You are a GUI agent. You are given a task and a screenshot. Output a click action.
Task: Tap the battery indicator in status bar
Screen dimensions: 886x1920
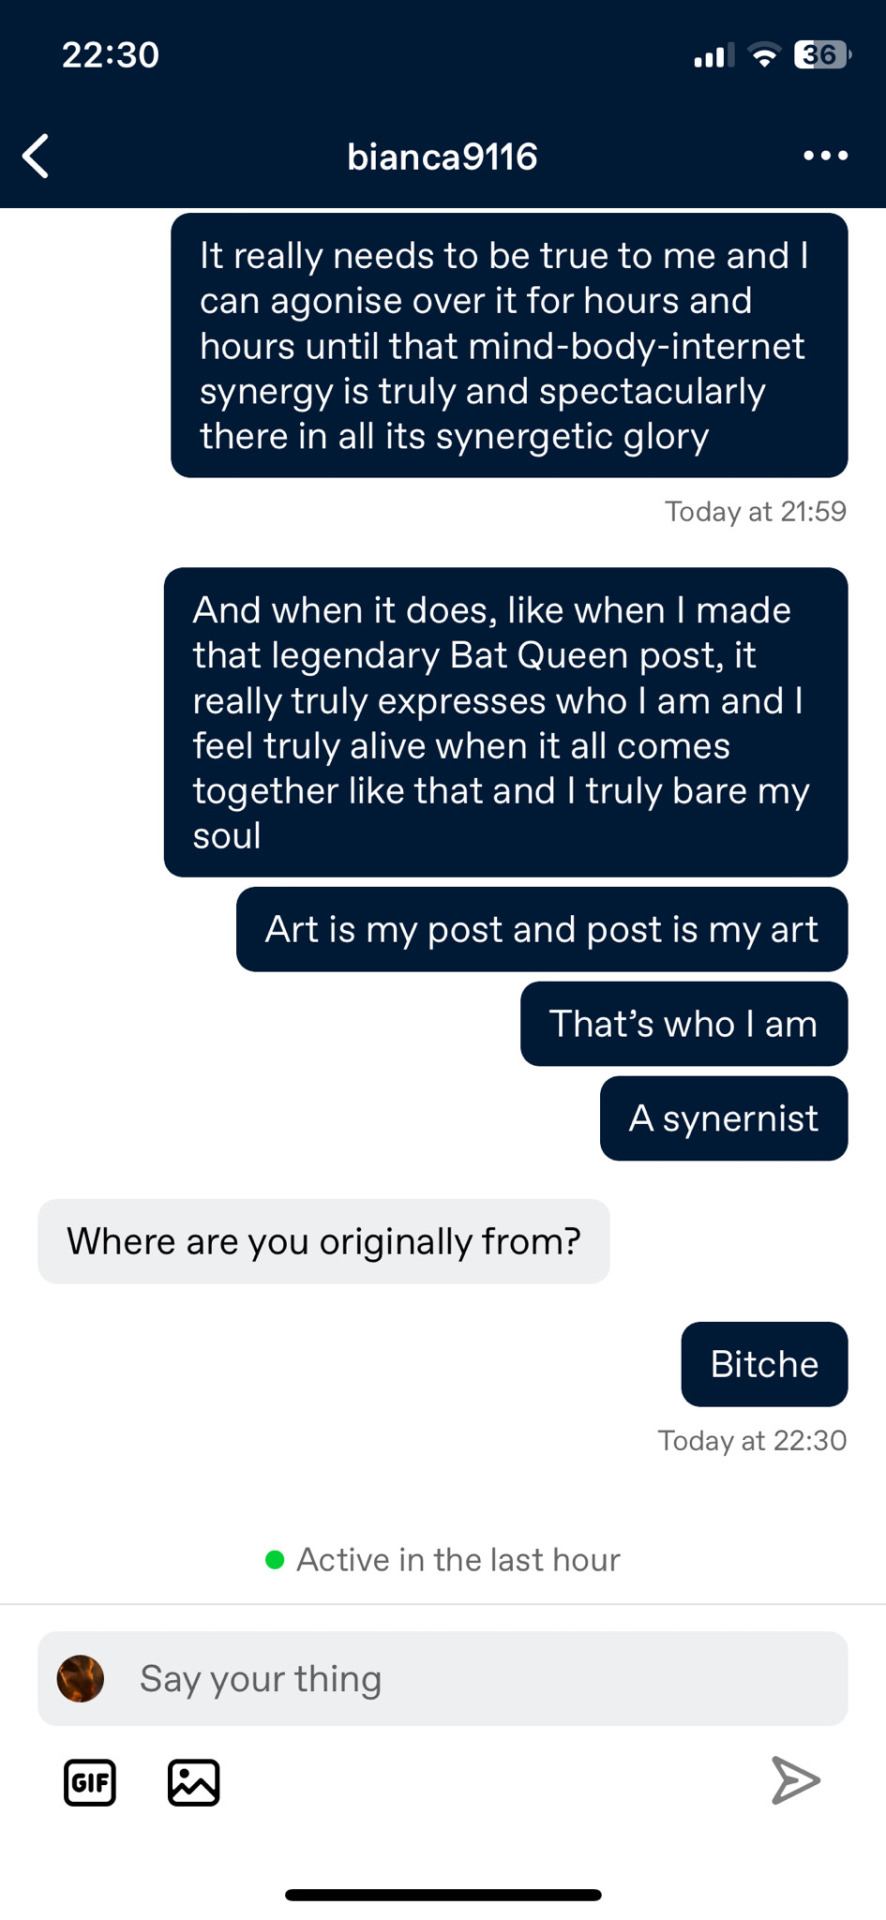[822, 55]
